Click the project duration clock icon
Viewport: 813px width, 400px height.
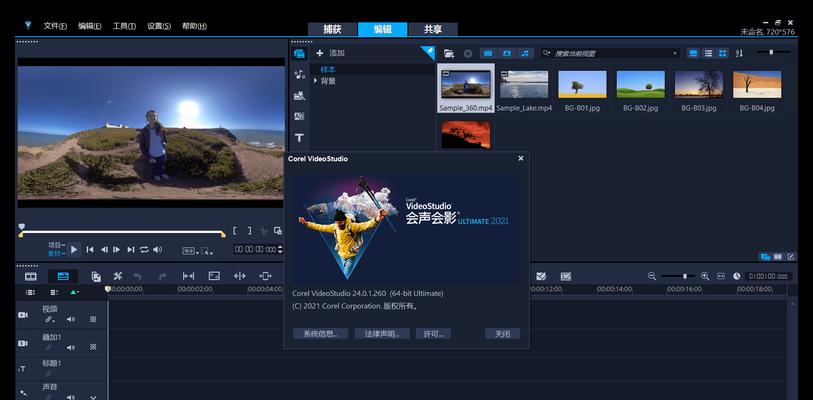coord(737,277)
